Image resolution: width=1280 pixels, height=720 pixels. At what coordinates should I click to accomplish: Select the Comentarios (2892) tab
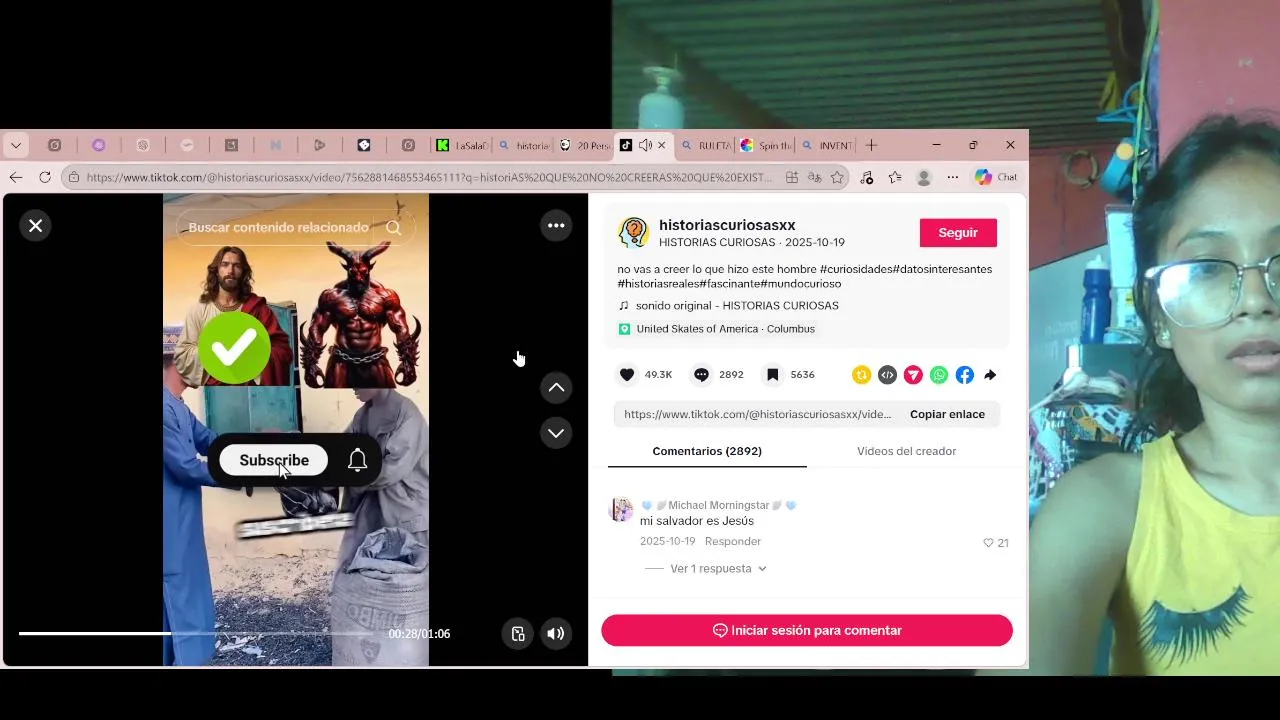(707, 451)
